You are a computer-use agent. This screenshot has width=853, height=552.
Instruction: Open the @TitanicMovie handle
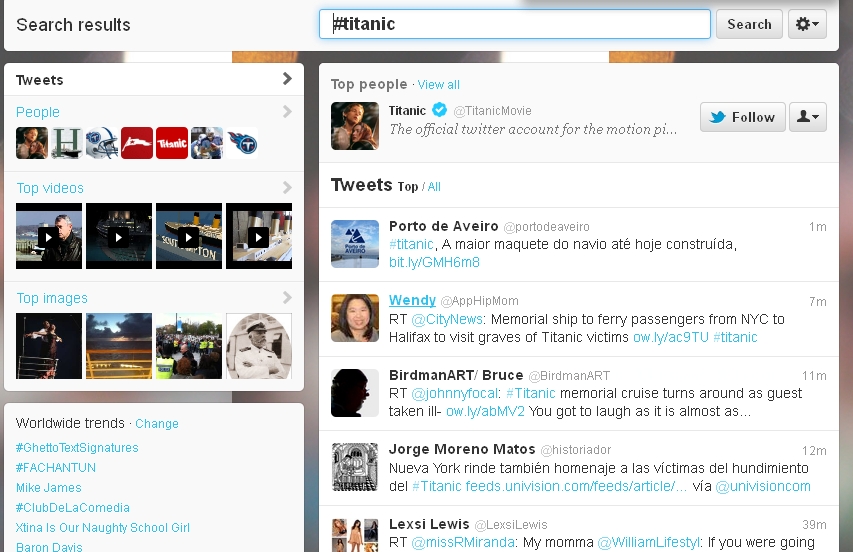[x=492, y=111]
